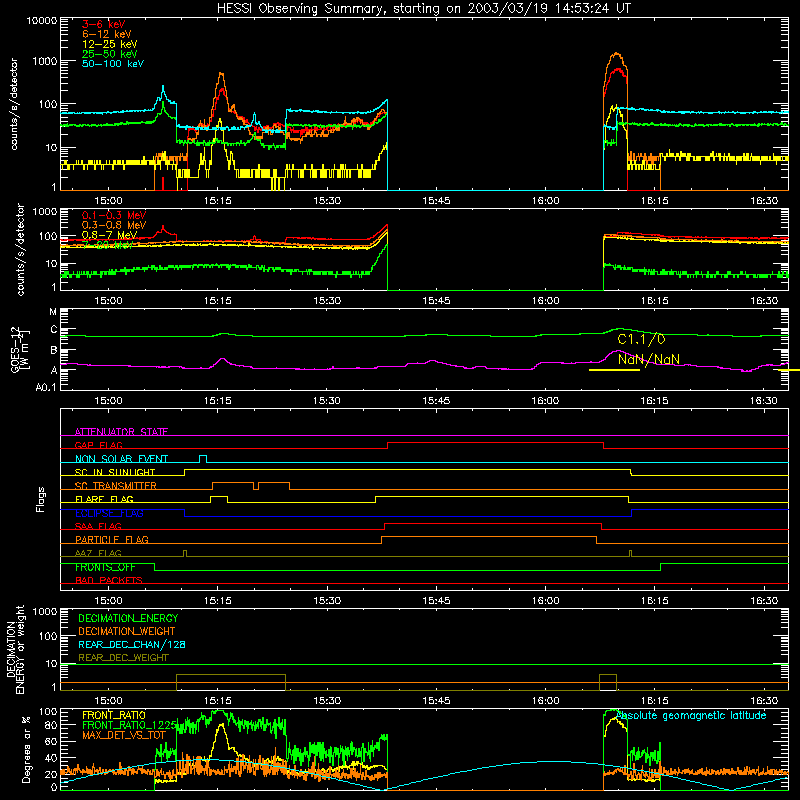Select the "50-100 keV" legend label
Viewport: 800px width, 800px height.
113,63
